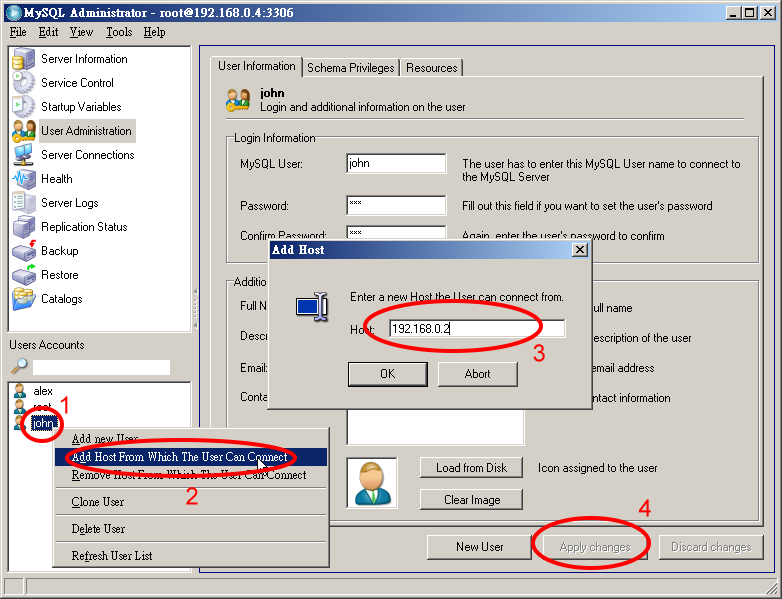This screenshot has width=782, height=599.
Task: Click the Host input field
Action: (475, 329)
